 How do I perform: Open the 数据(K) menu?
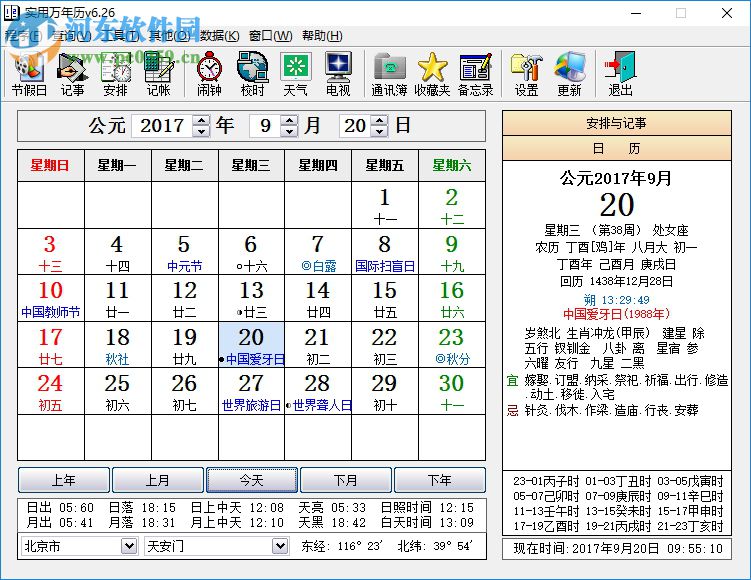point(219,35)
